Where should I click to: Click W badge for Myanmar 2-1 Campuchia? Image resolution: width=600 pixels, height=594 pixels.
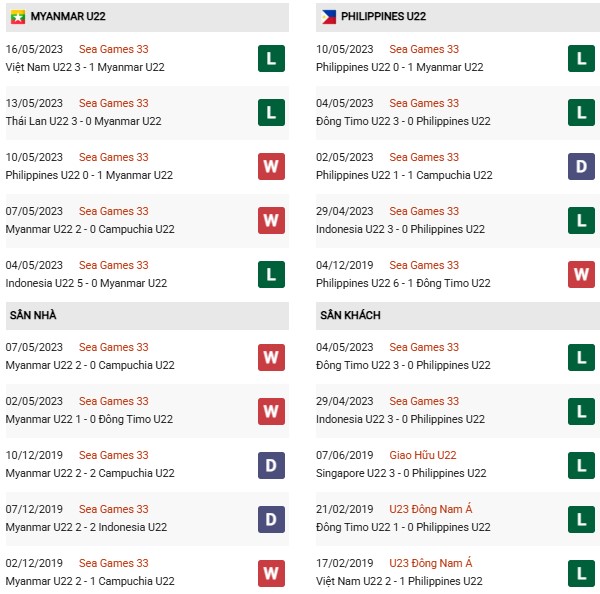tap(270, 572)
